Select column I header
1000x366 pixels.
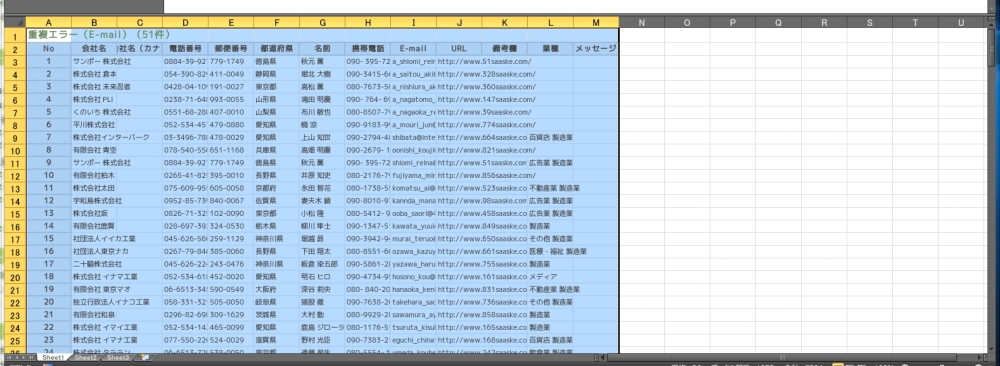coord(413,22)
